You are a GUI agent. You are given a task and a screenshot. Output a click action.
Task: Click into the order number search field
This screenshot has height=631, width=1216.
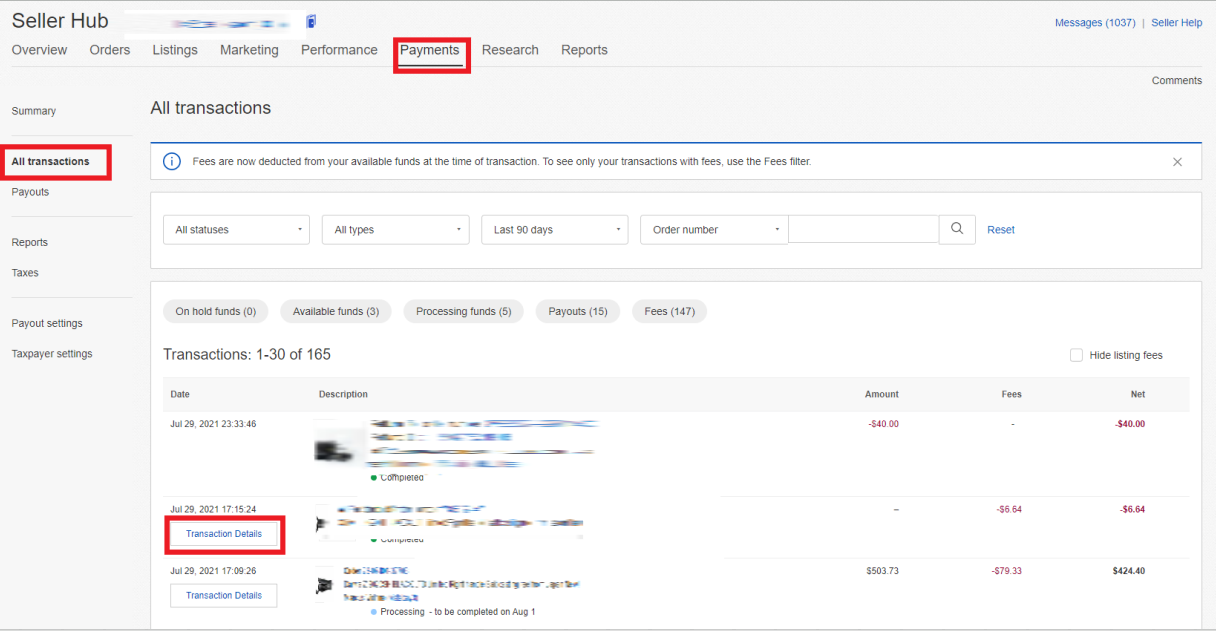[863, 229]
